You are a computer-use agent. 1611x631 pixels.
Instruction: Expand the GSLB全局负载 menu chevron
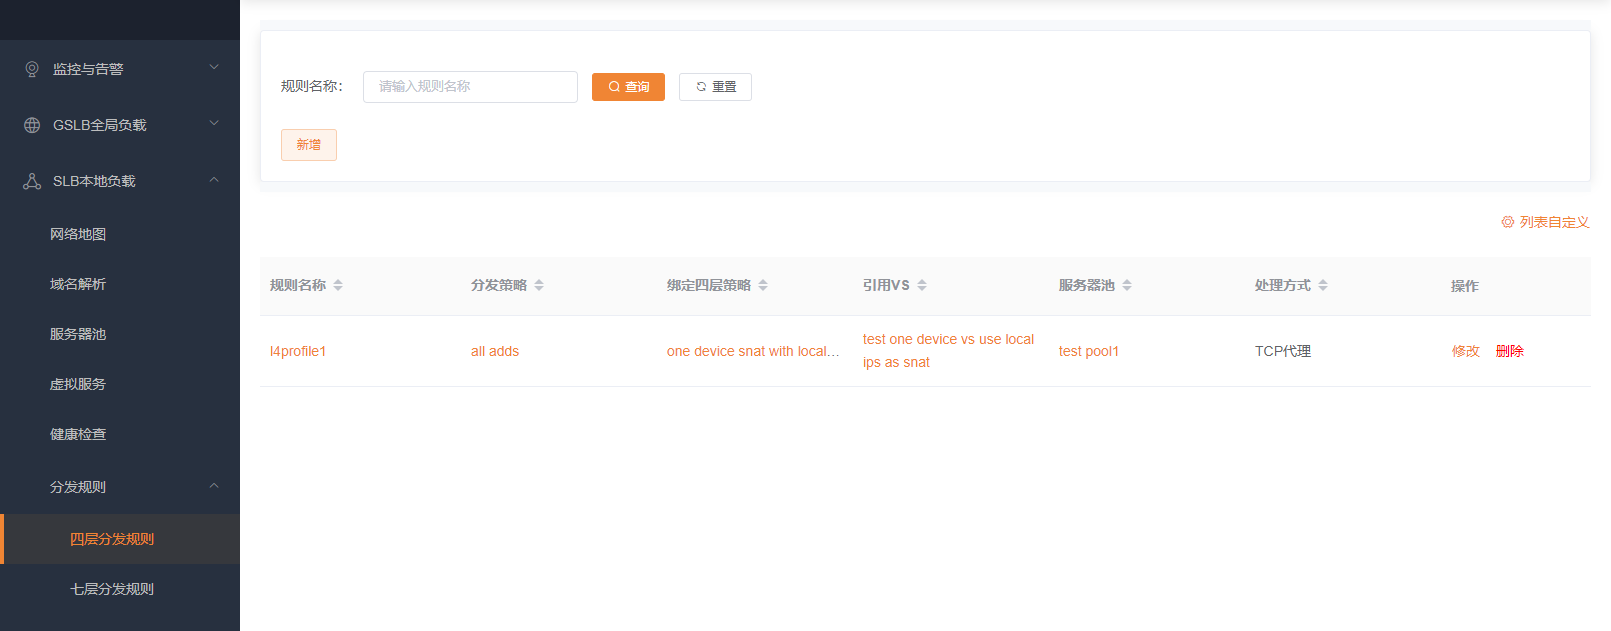pos(213,124)
